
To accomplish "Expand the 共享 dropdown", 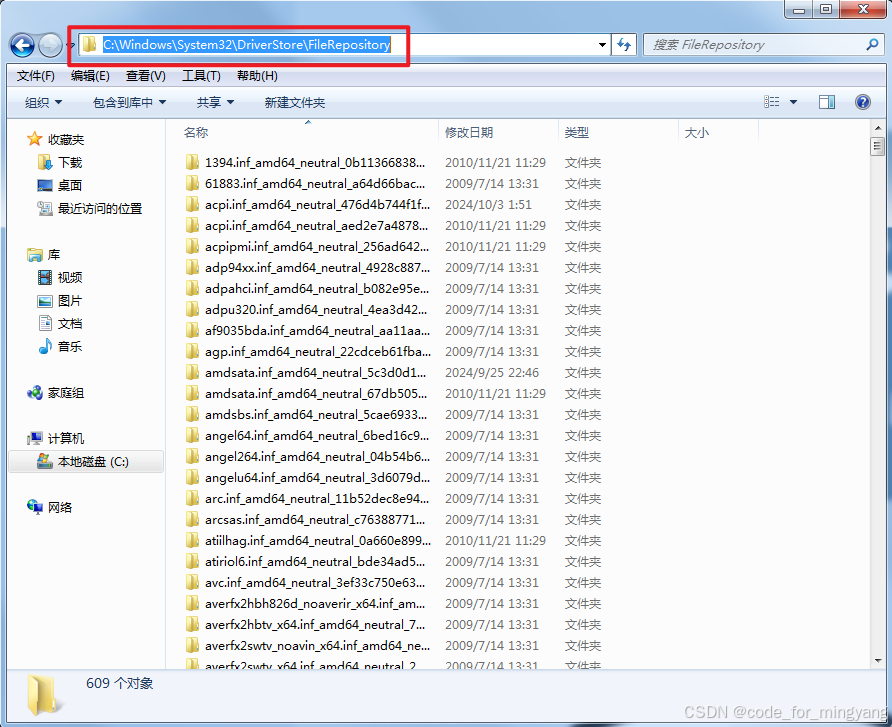I will (215, 102).
